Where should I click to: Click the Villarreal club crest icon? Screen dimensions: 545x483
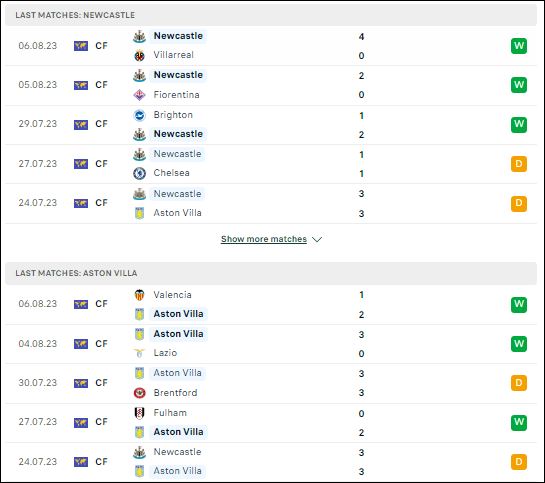point(139,55)
